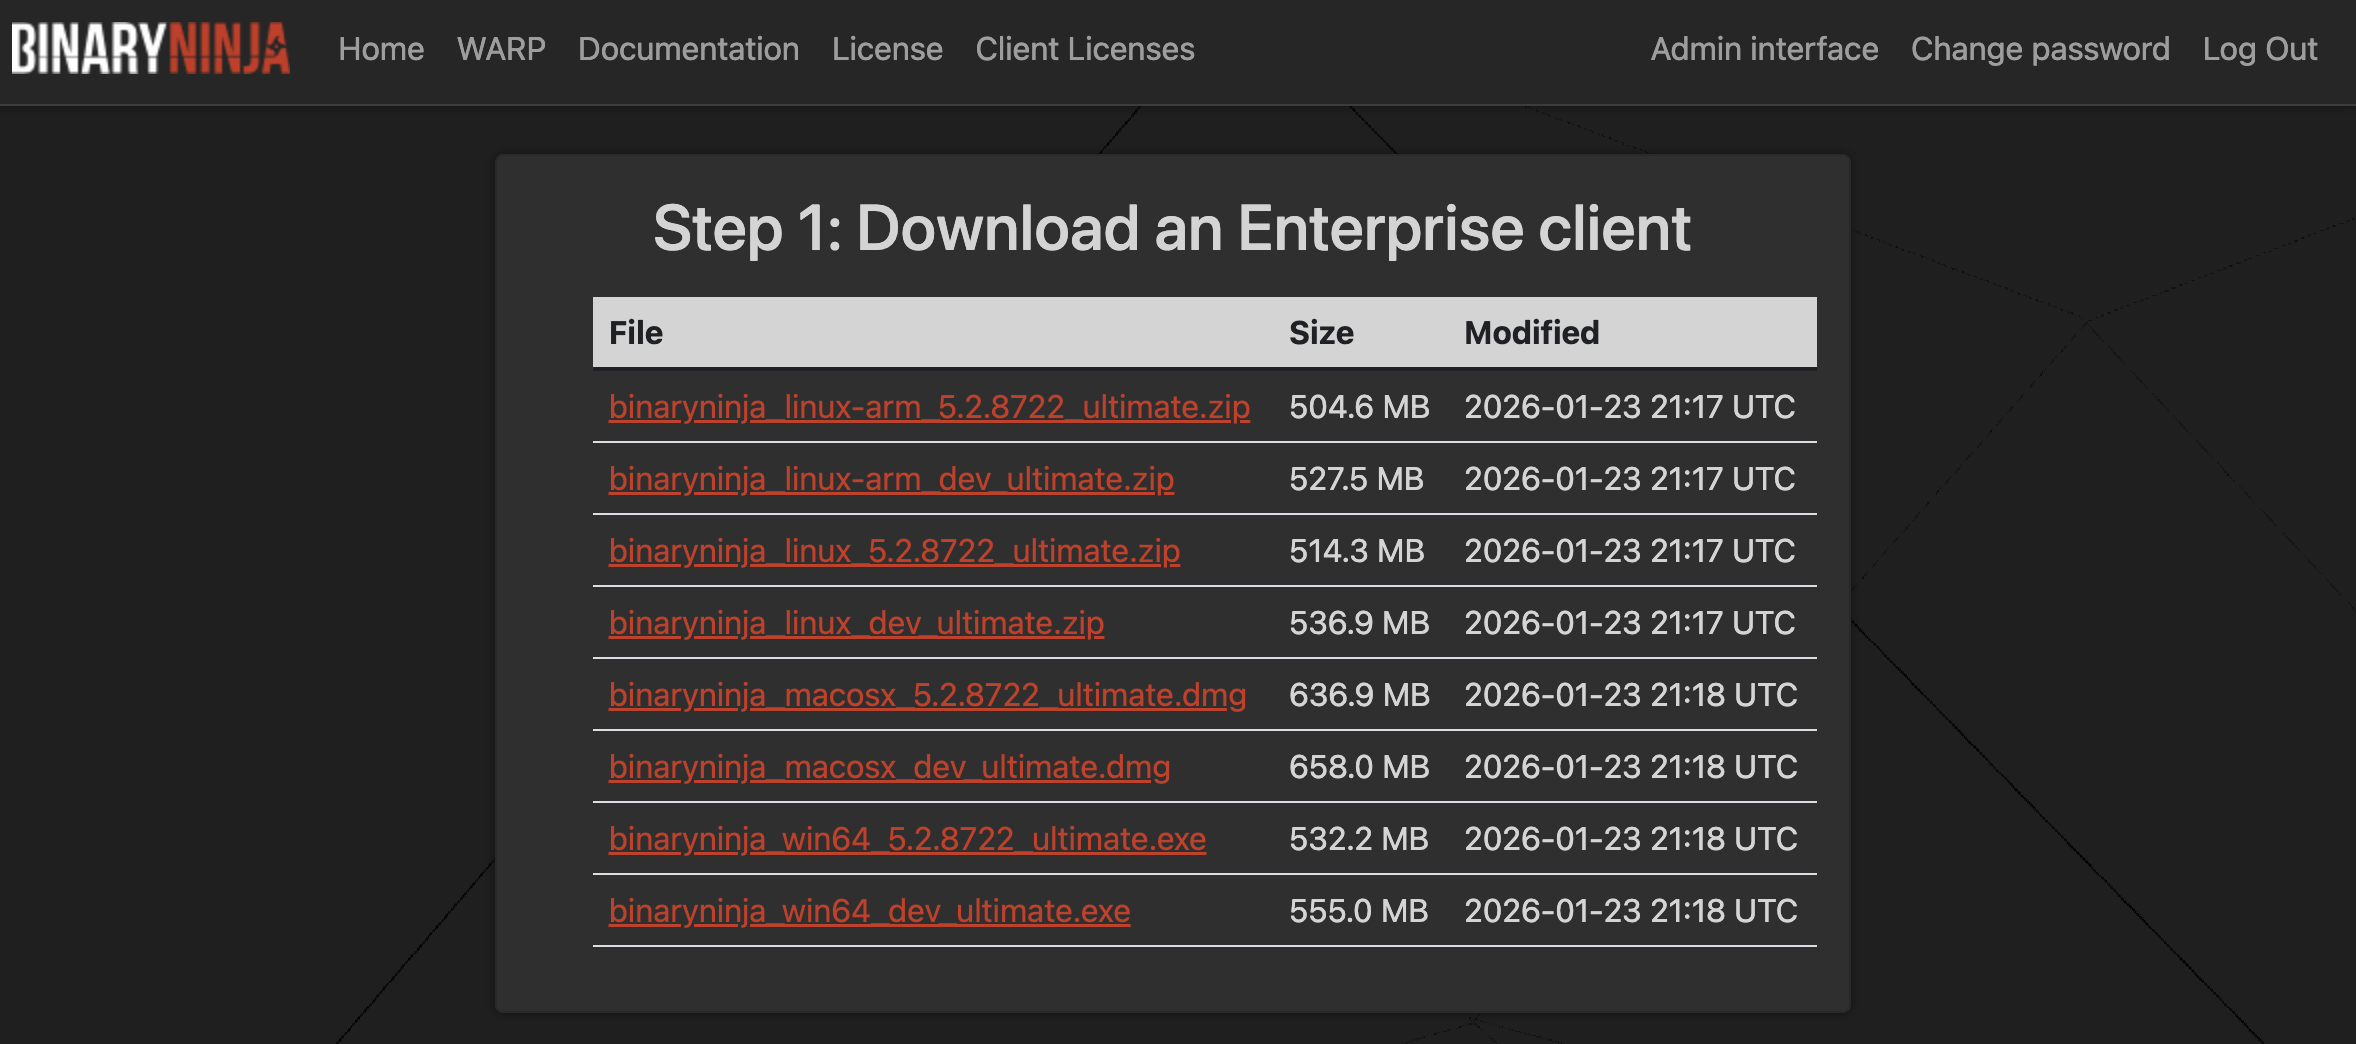Screen dimensions: 2356x1044
Task: Open the Admin interface
Action: 1764,49
